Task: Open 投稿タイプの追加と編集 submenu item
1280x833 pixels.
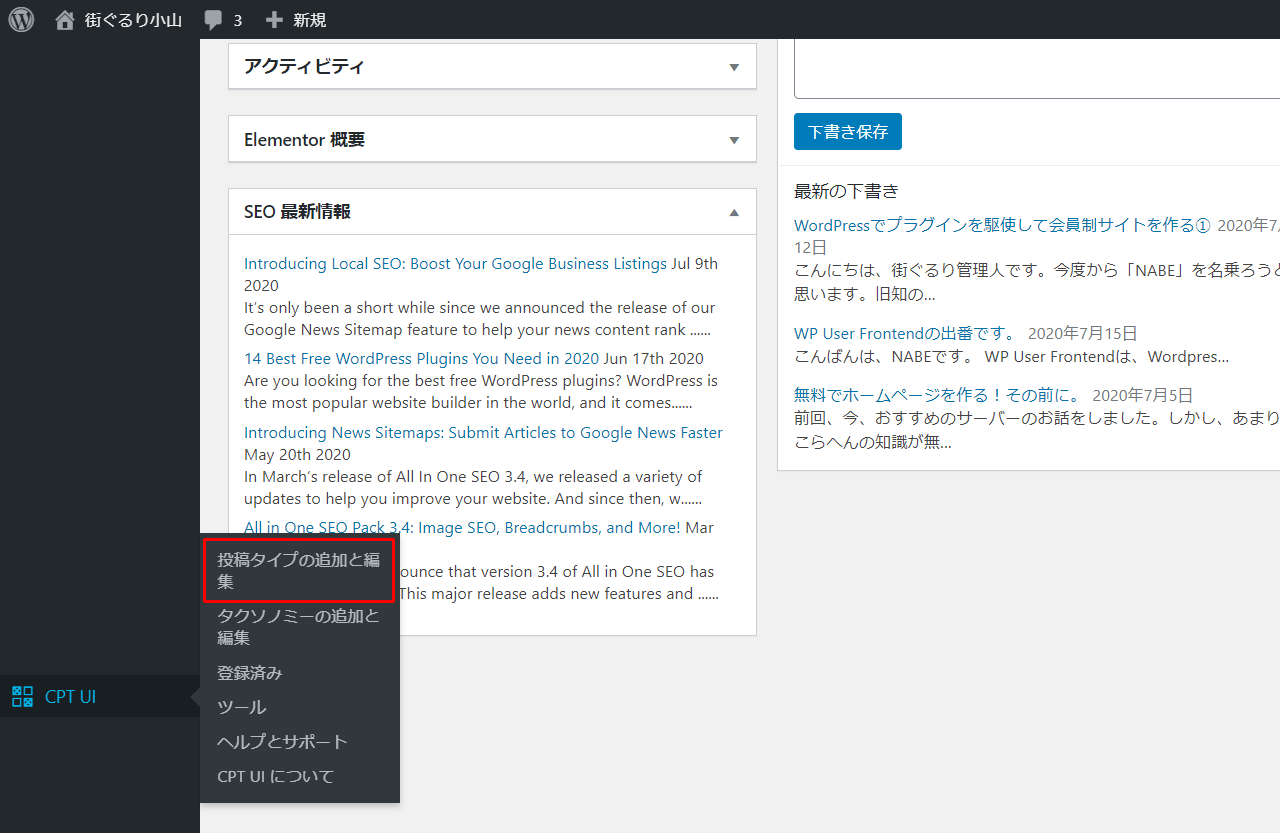Action: tap(299, 571)
